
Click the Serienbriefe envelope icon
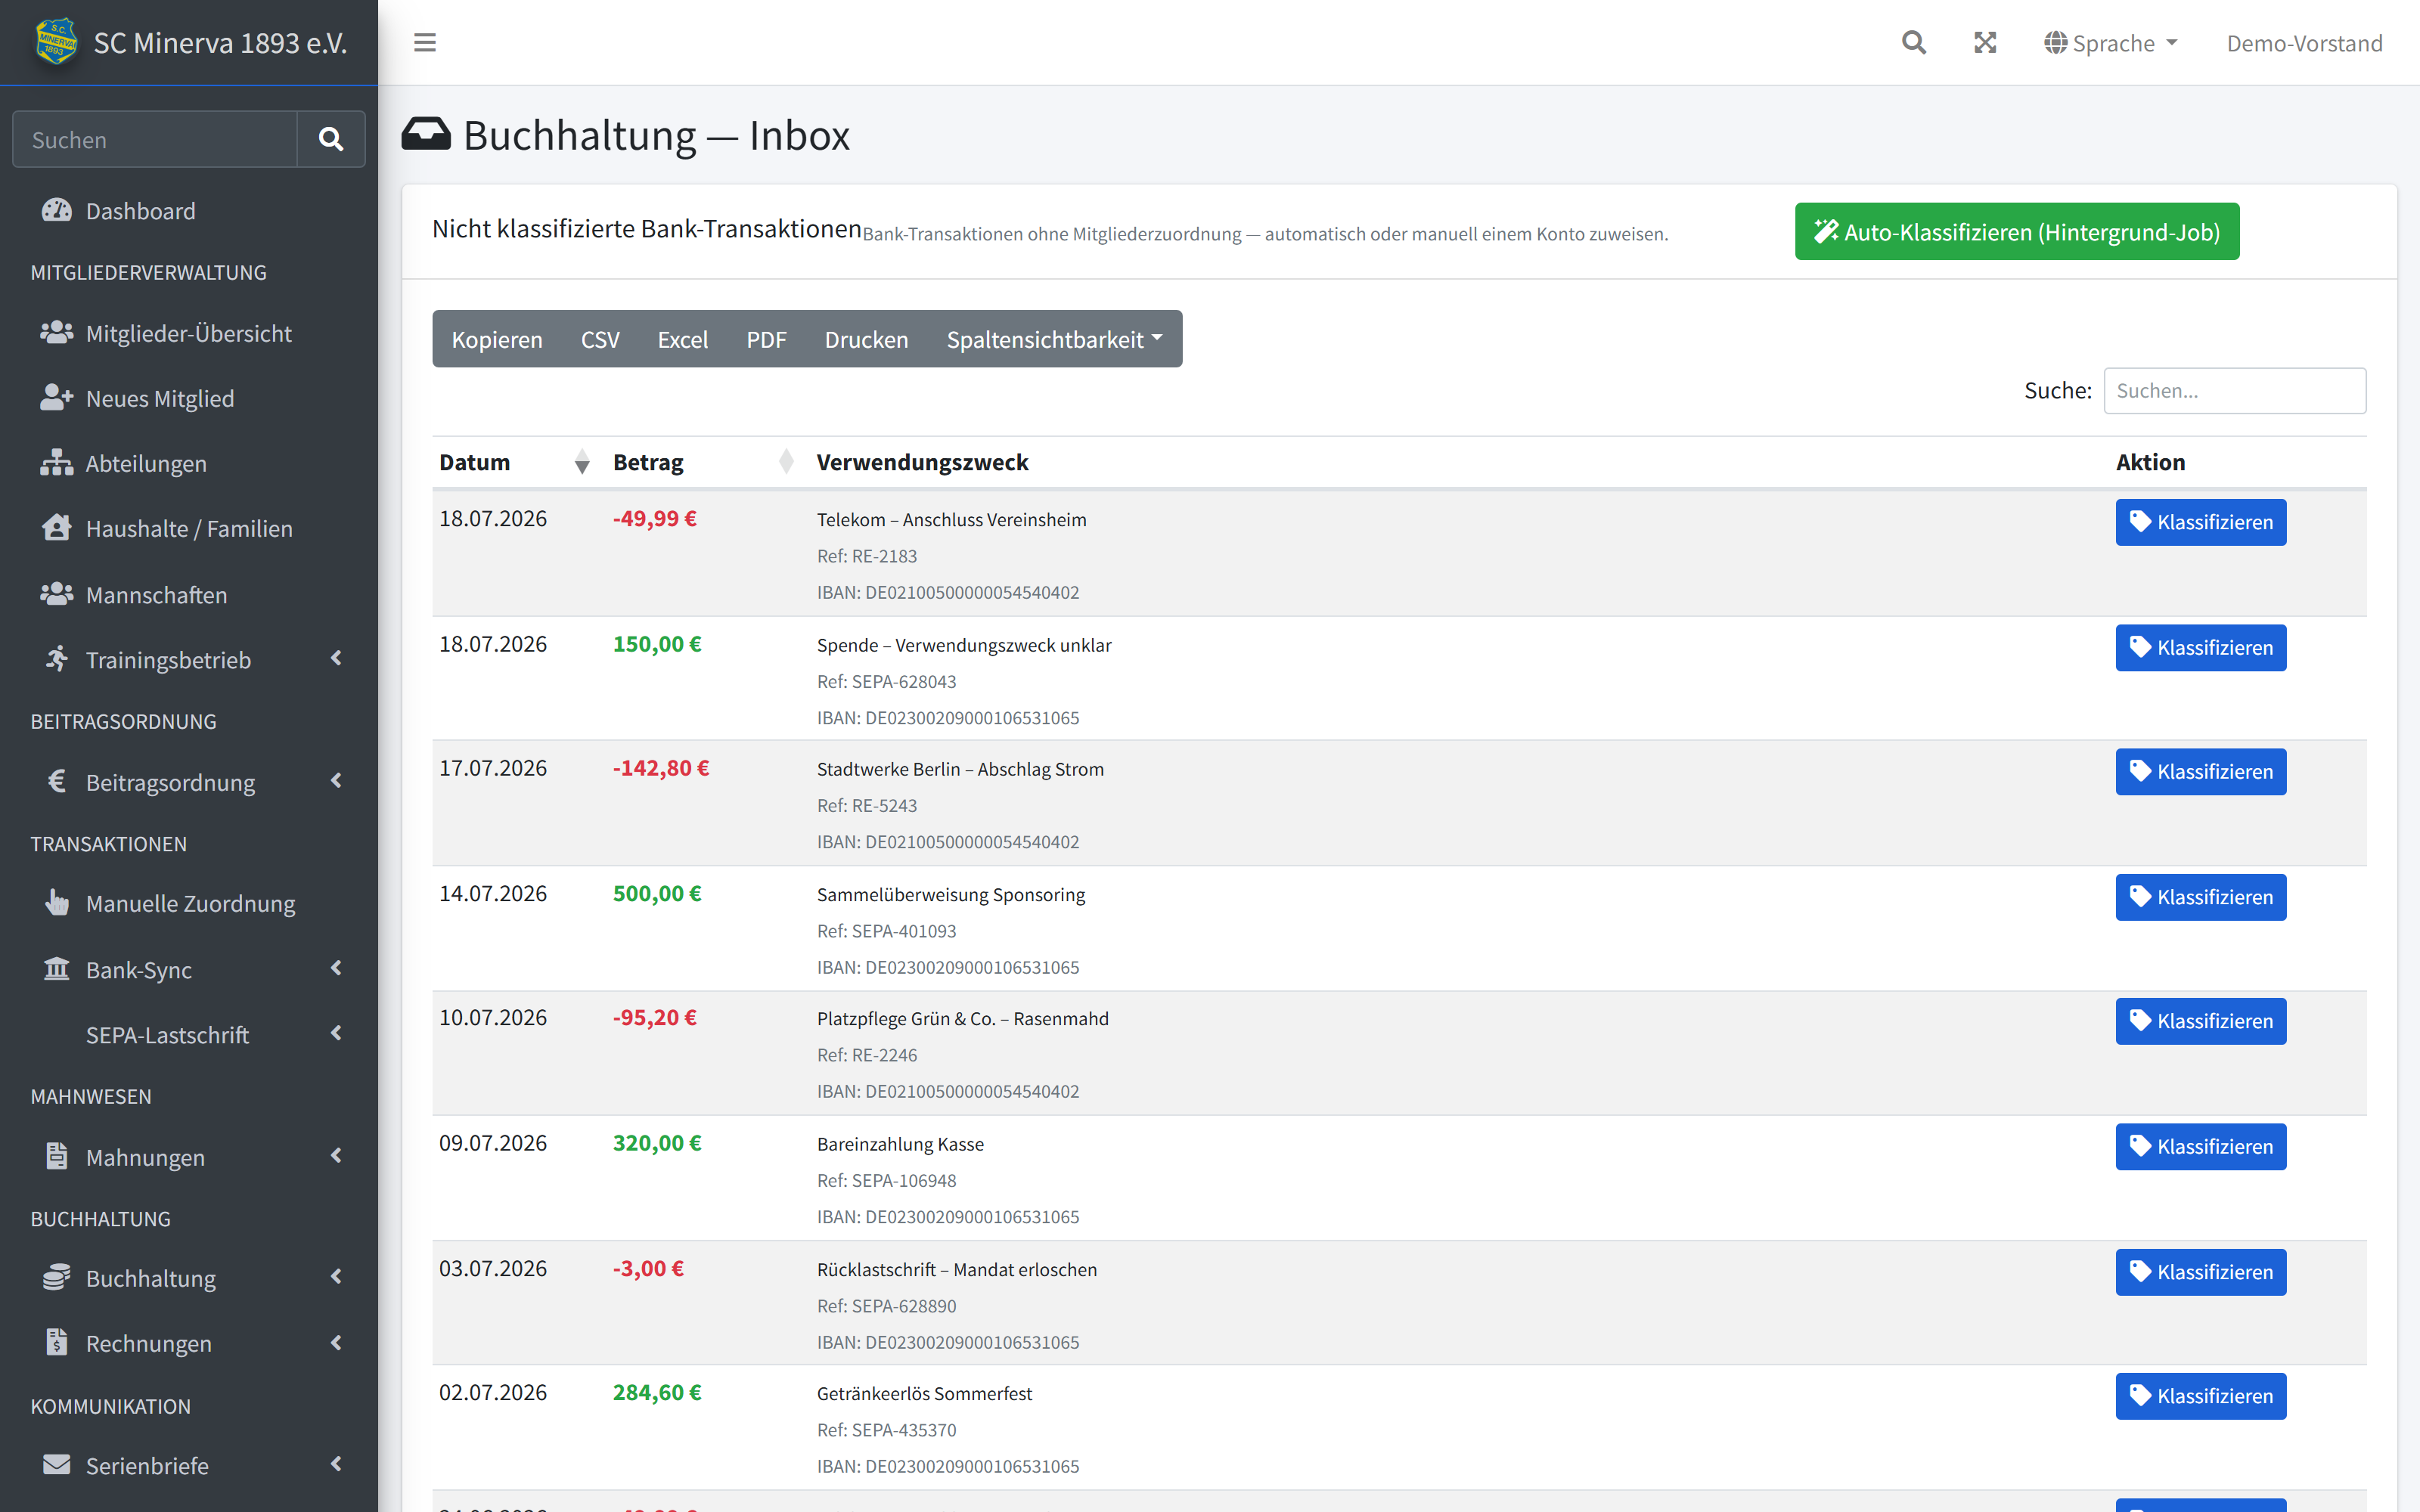pyautogui.click(x=57, y=1464)
